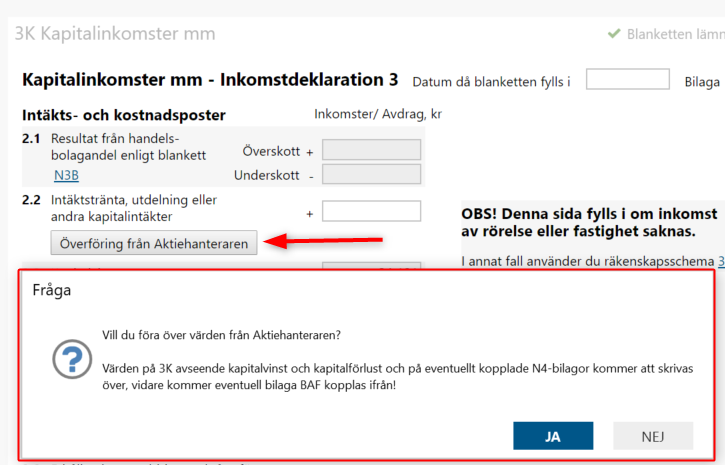725x465 pixels.
Task: Click the Kapitalinkomster mm - Inkomstdeklaration 3 title
Action: [x=210, y=80]
